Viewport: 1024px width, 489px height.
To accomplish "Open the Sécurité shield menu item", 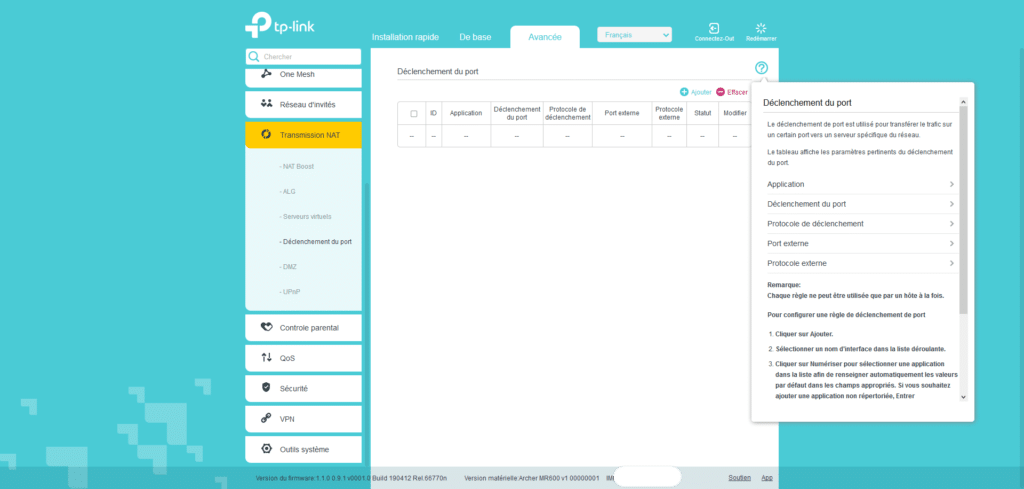I will 303,388.
